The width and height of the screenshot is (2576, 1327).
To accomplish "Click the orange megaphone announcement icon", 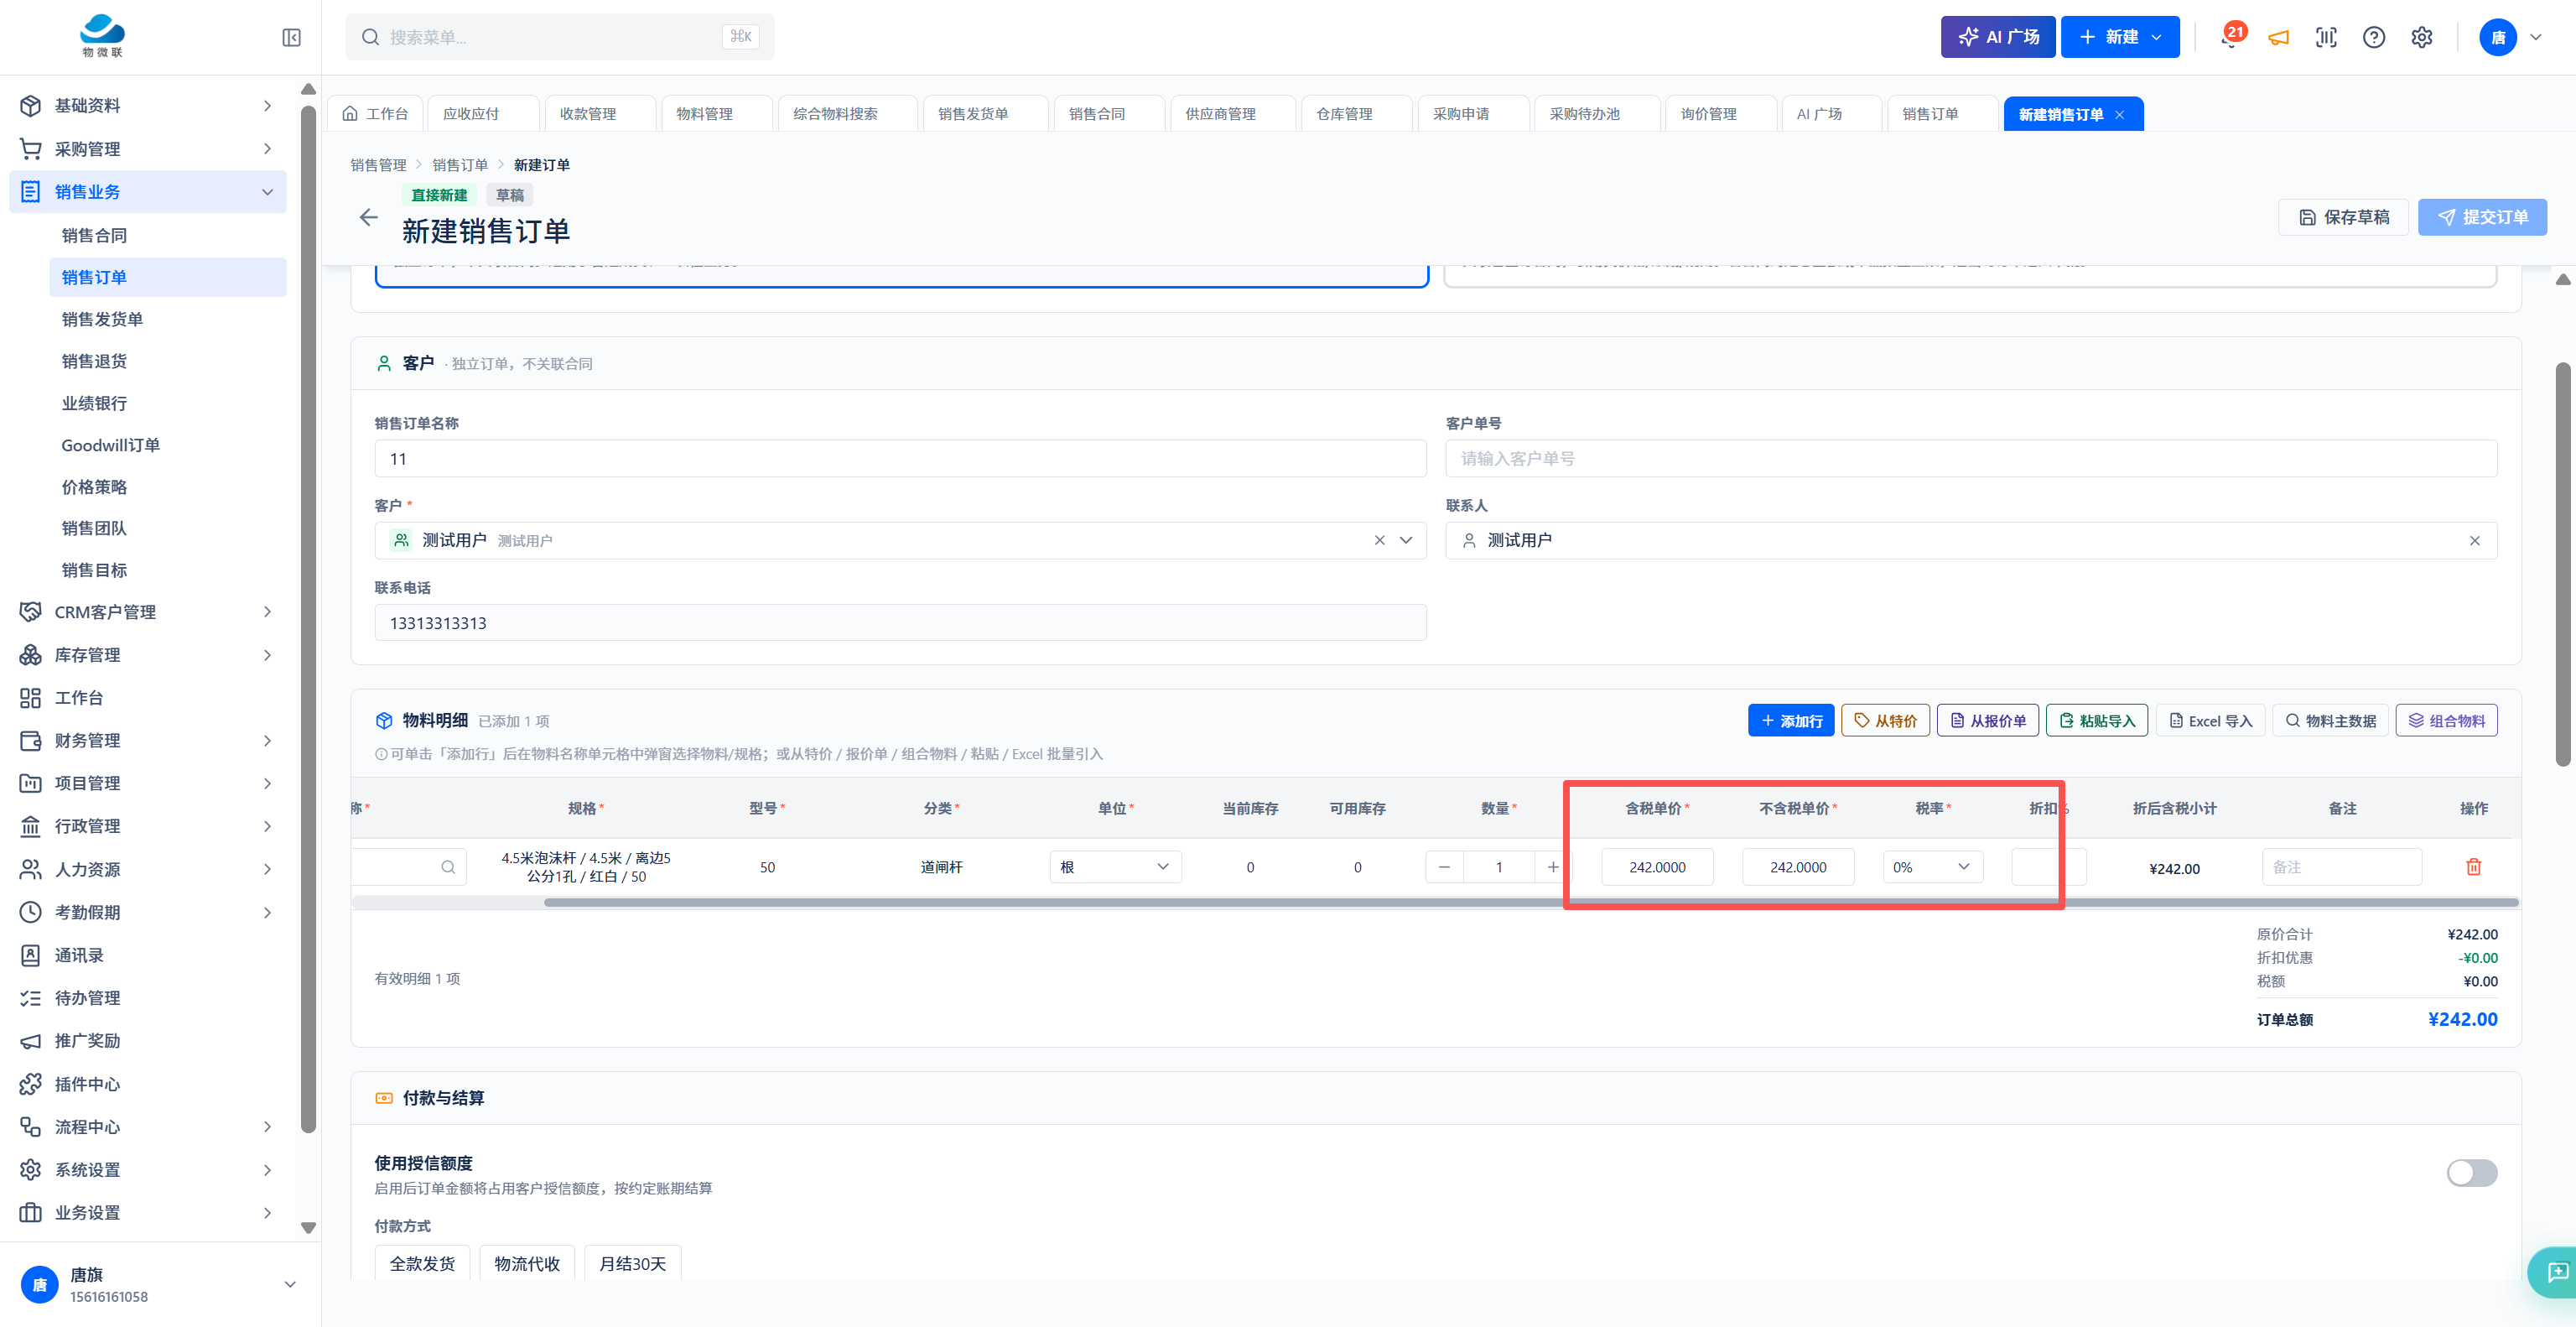I will [x=2278, y=38].
